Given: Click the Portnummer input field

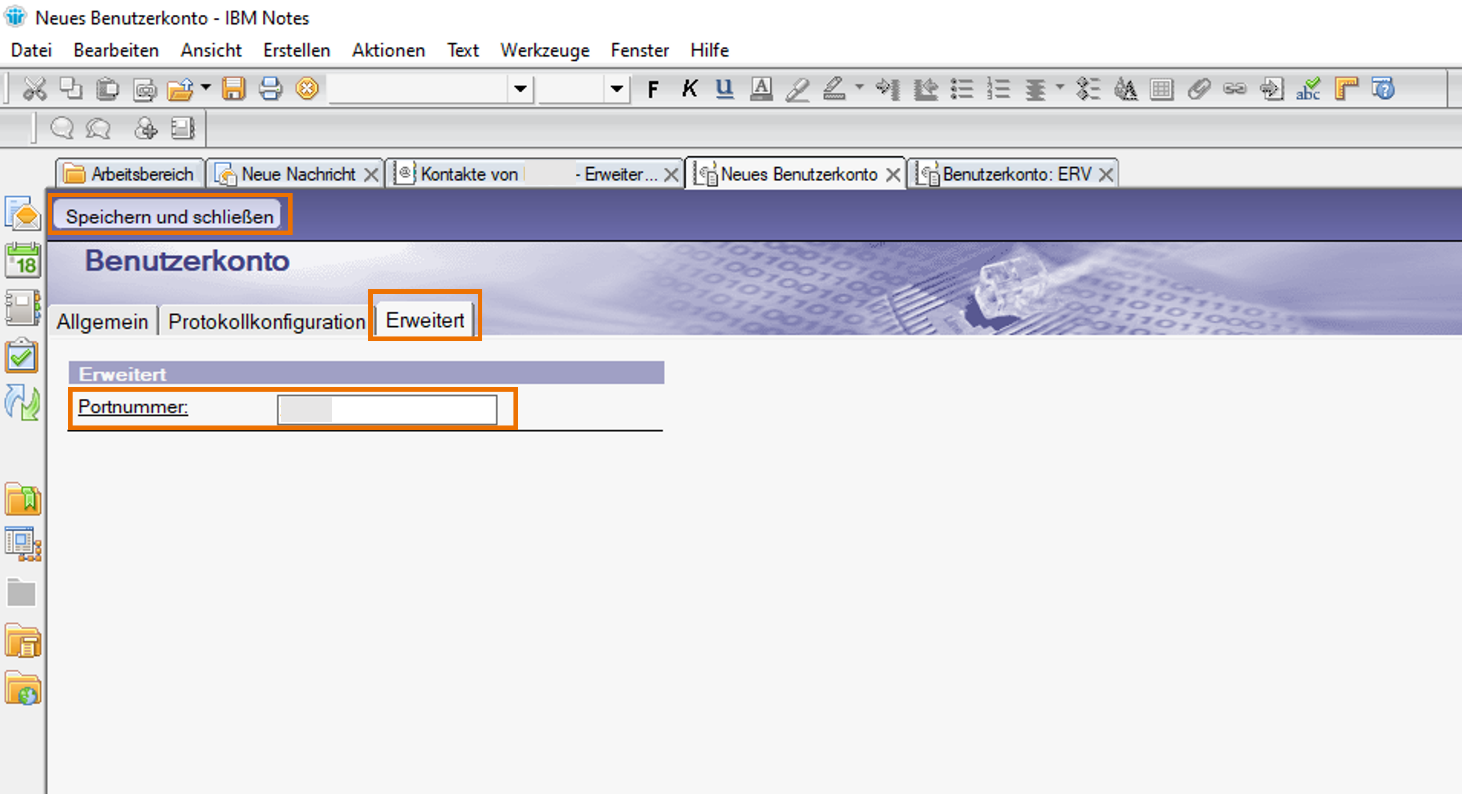Looking at the screenshot, I should pos(386,410).
